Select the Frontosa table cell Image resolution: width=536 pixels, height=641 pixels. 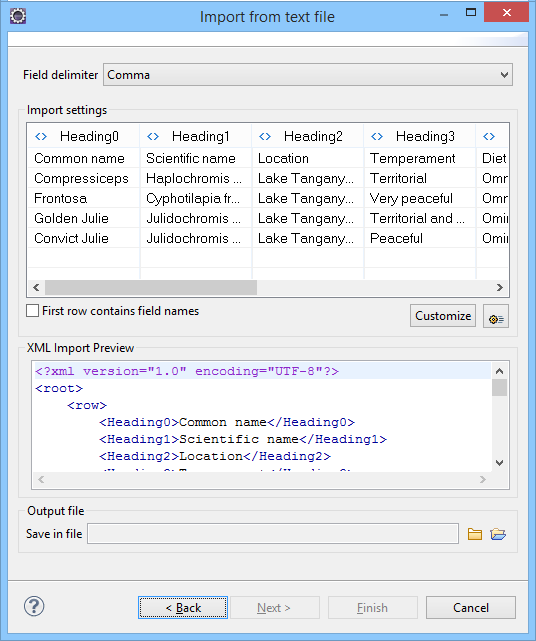[83, 199]
